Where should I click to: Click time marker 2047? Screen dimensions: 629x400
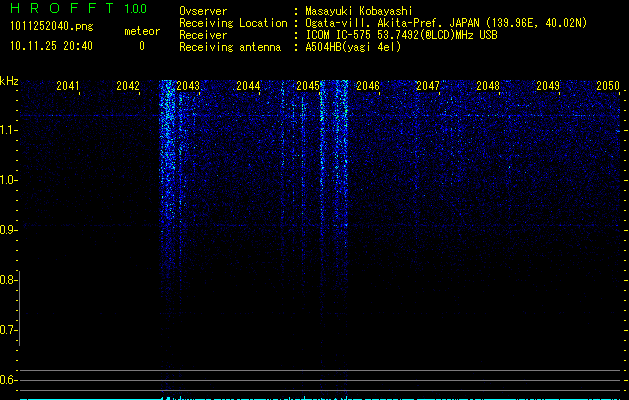coord(428,86)
